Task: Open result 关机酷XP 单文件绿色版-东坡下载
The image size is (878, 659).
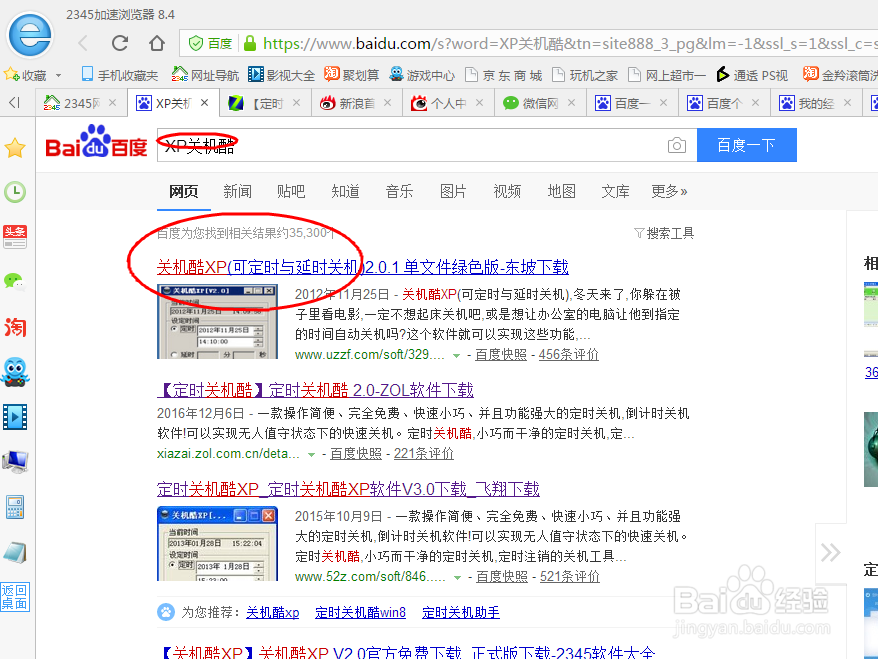Action: (x=363, y=267)
